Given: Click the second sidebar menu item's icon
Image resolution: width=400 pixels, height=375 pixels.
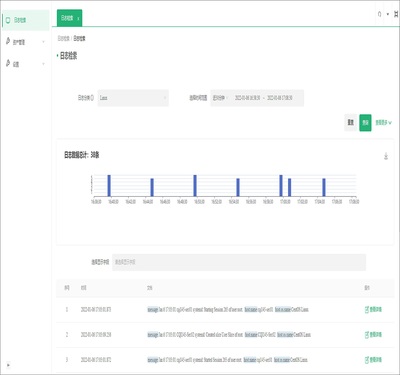Looking at the screenshot, I should 8,41.
